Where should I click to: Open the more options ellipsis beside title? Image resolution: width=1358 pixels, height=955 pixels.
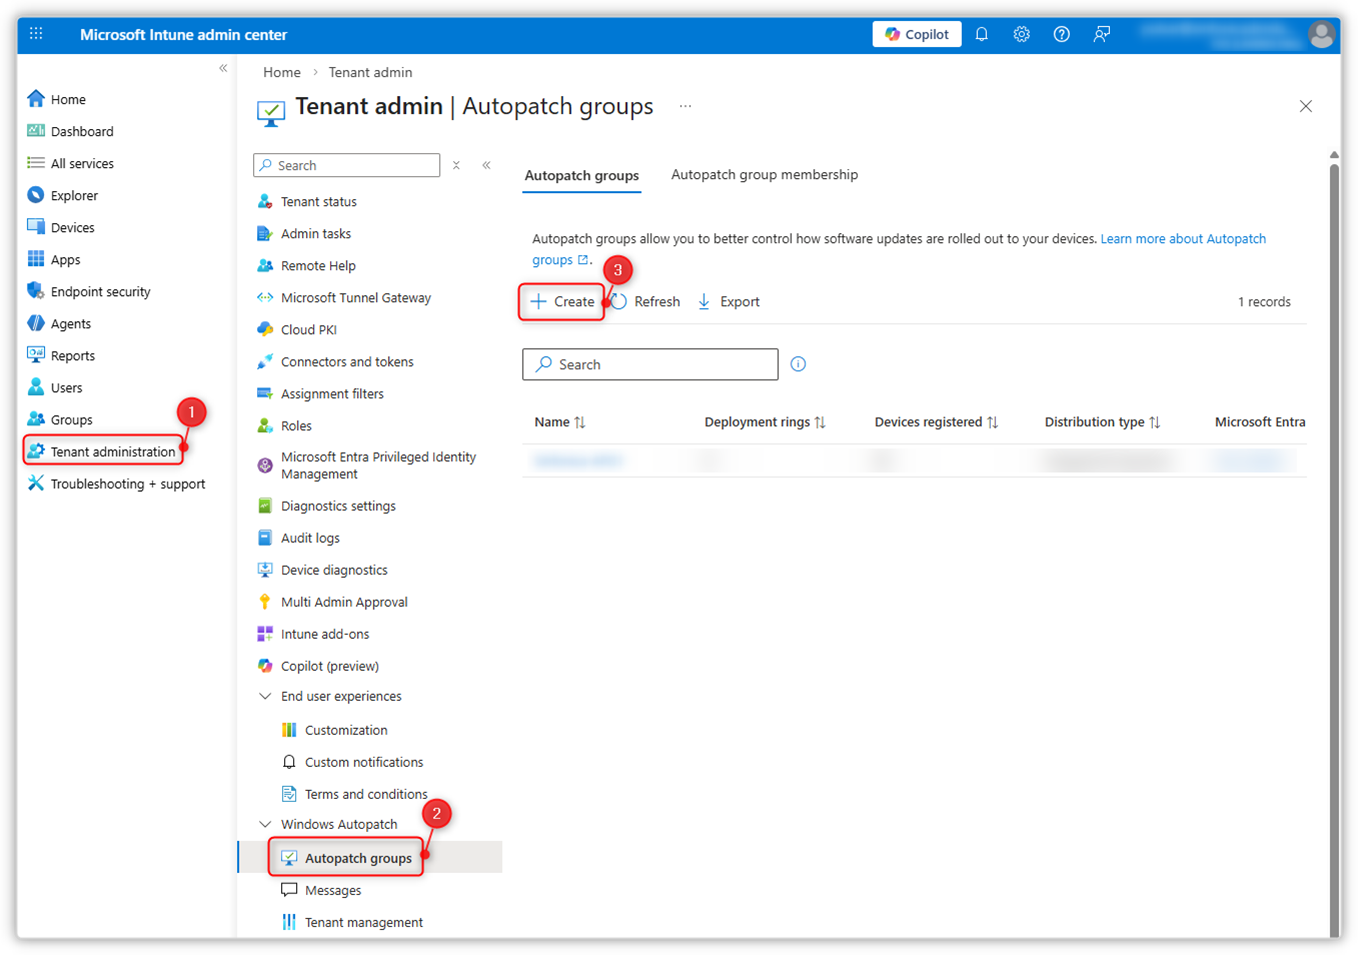click(685, 106)
